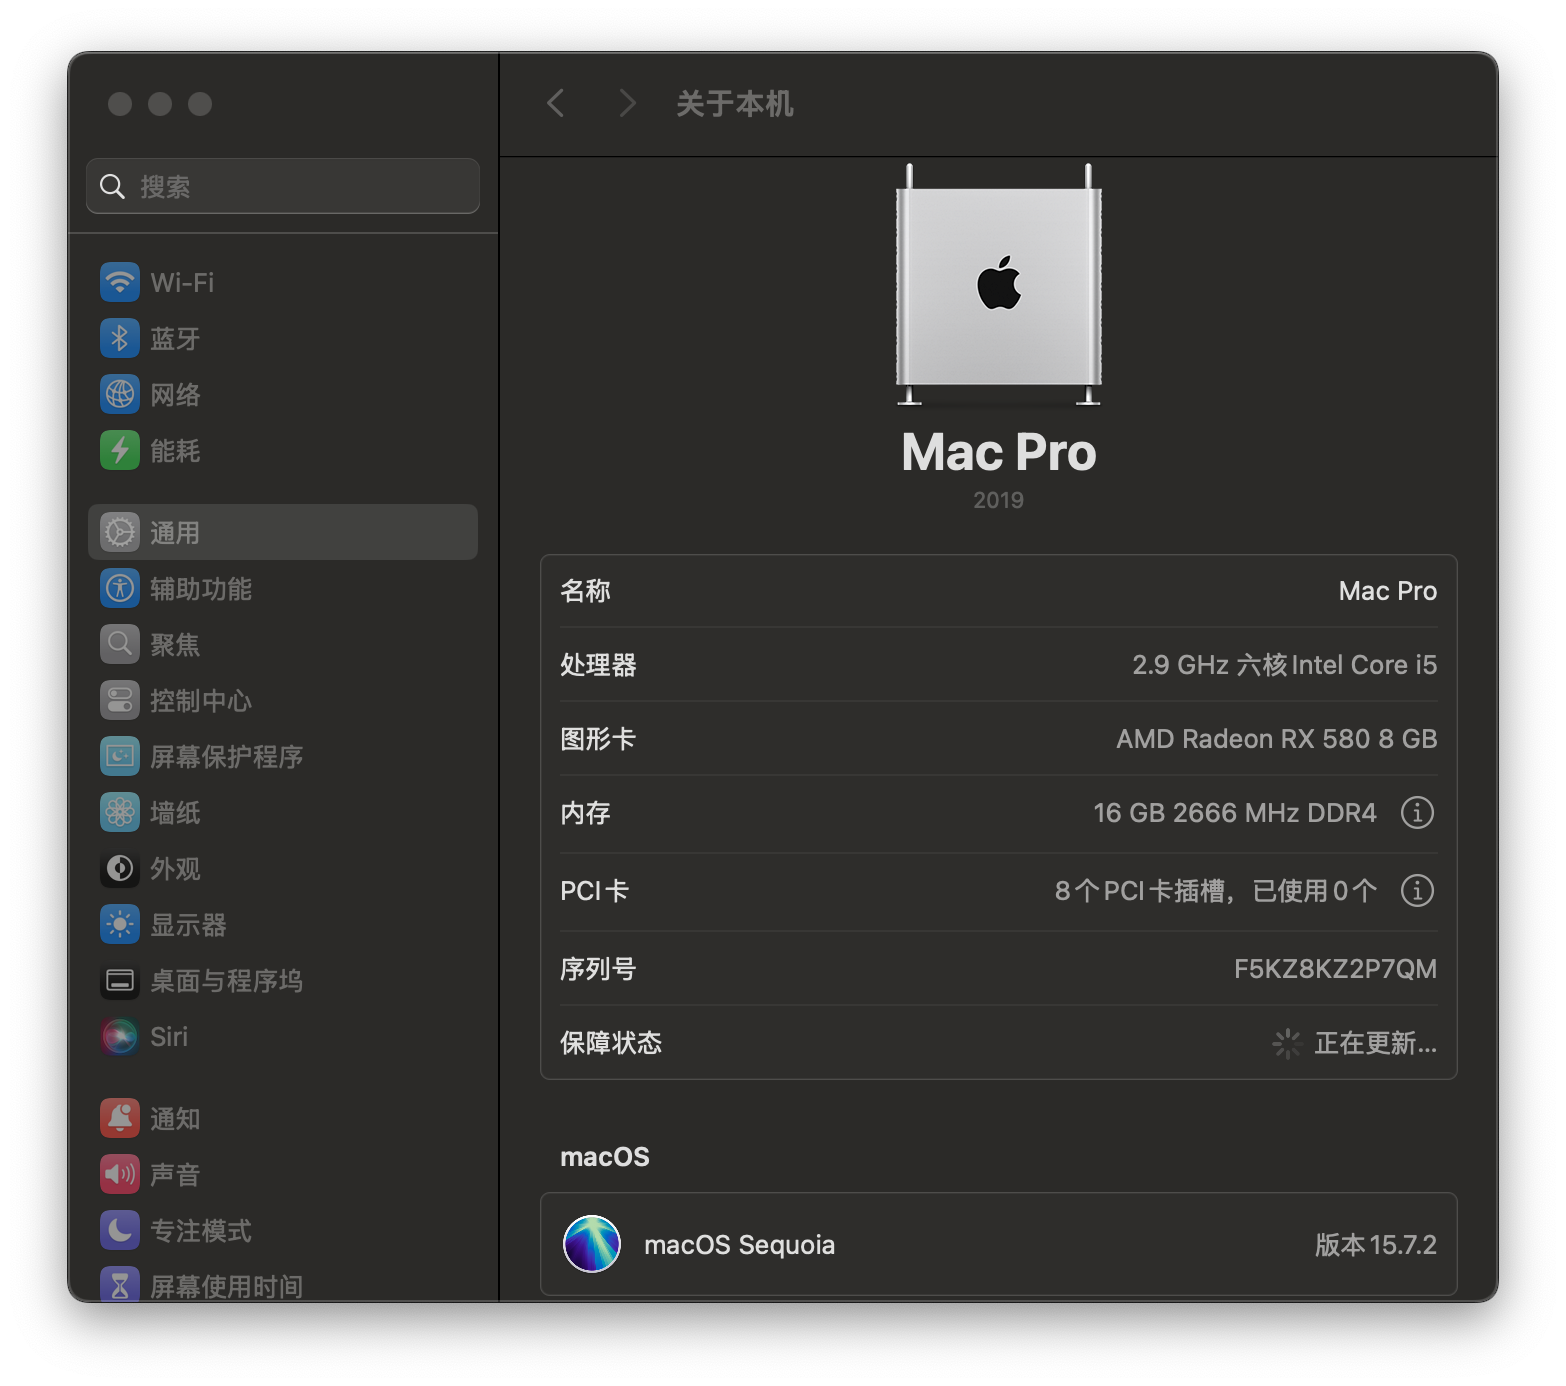Click the window close button
This screenshot has height=1386, width=1566.
pos(120,104)
